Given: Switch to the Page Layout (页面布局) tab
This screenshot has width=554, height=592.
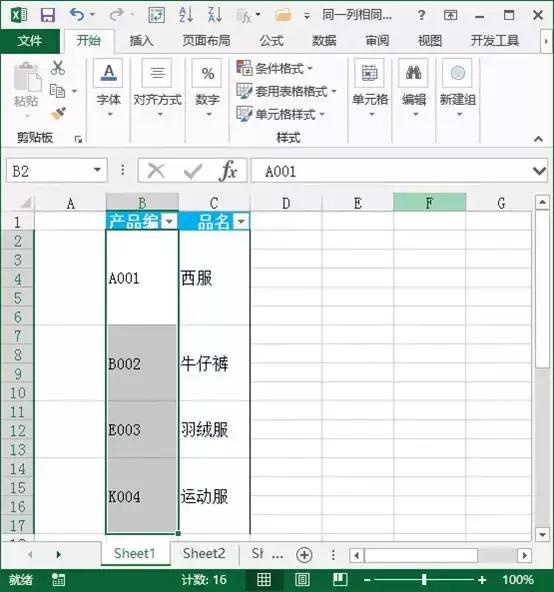Looking at the screenshot, I should tap(206, 41).
